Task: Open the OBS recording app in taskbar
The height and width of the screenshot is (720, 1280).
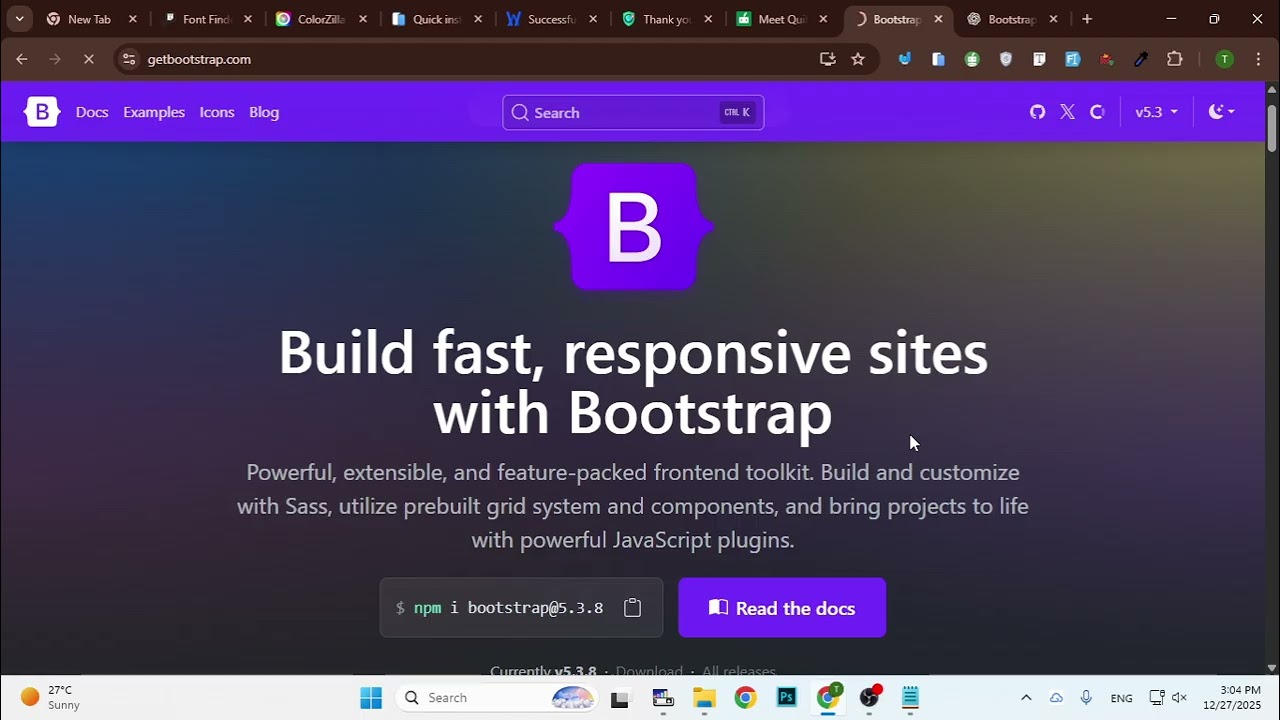Action: tap(870, 698)
